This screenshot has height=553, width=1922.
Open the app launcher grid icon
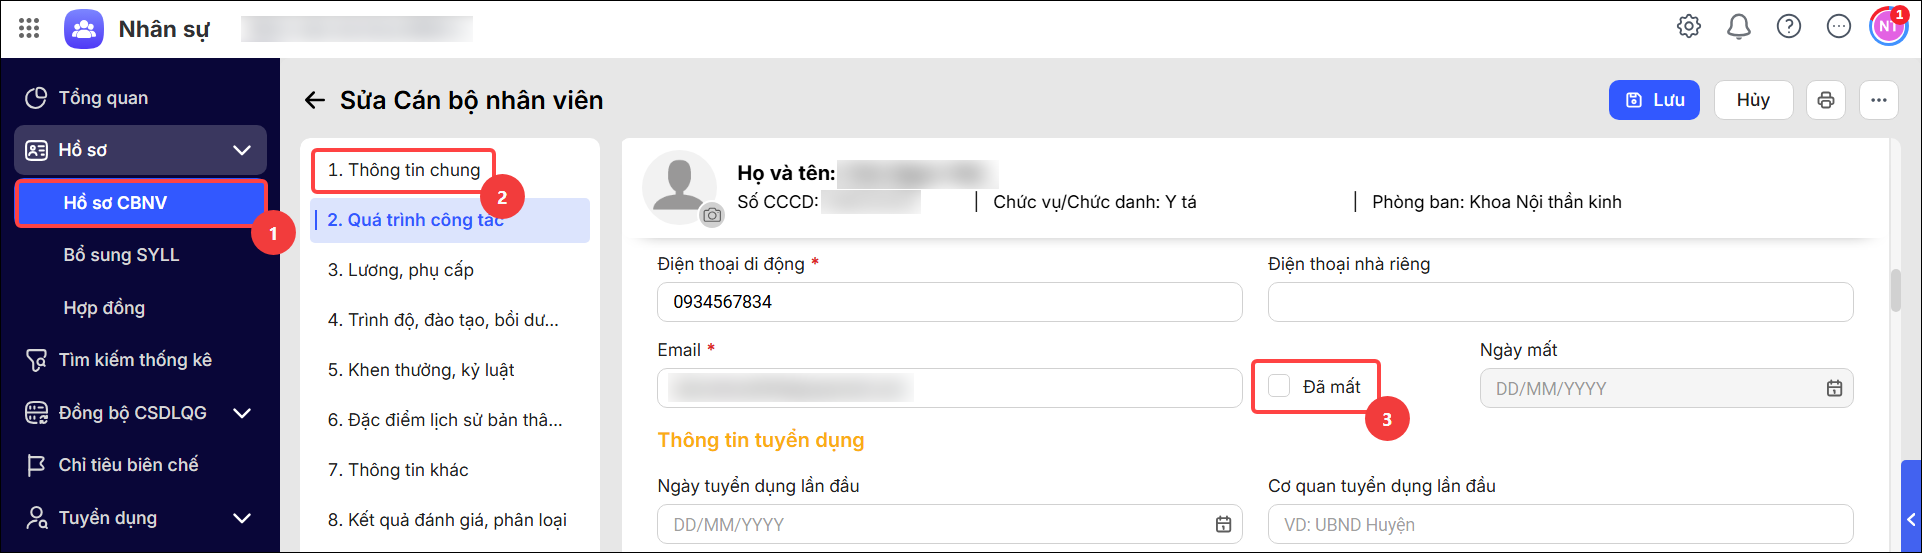(29, 28)
